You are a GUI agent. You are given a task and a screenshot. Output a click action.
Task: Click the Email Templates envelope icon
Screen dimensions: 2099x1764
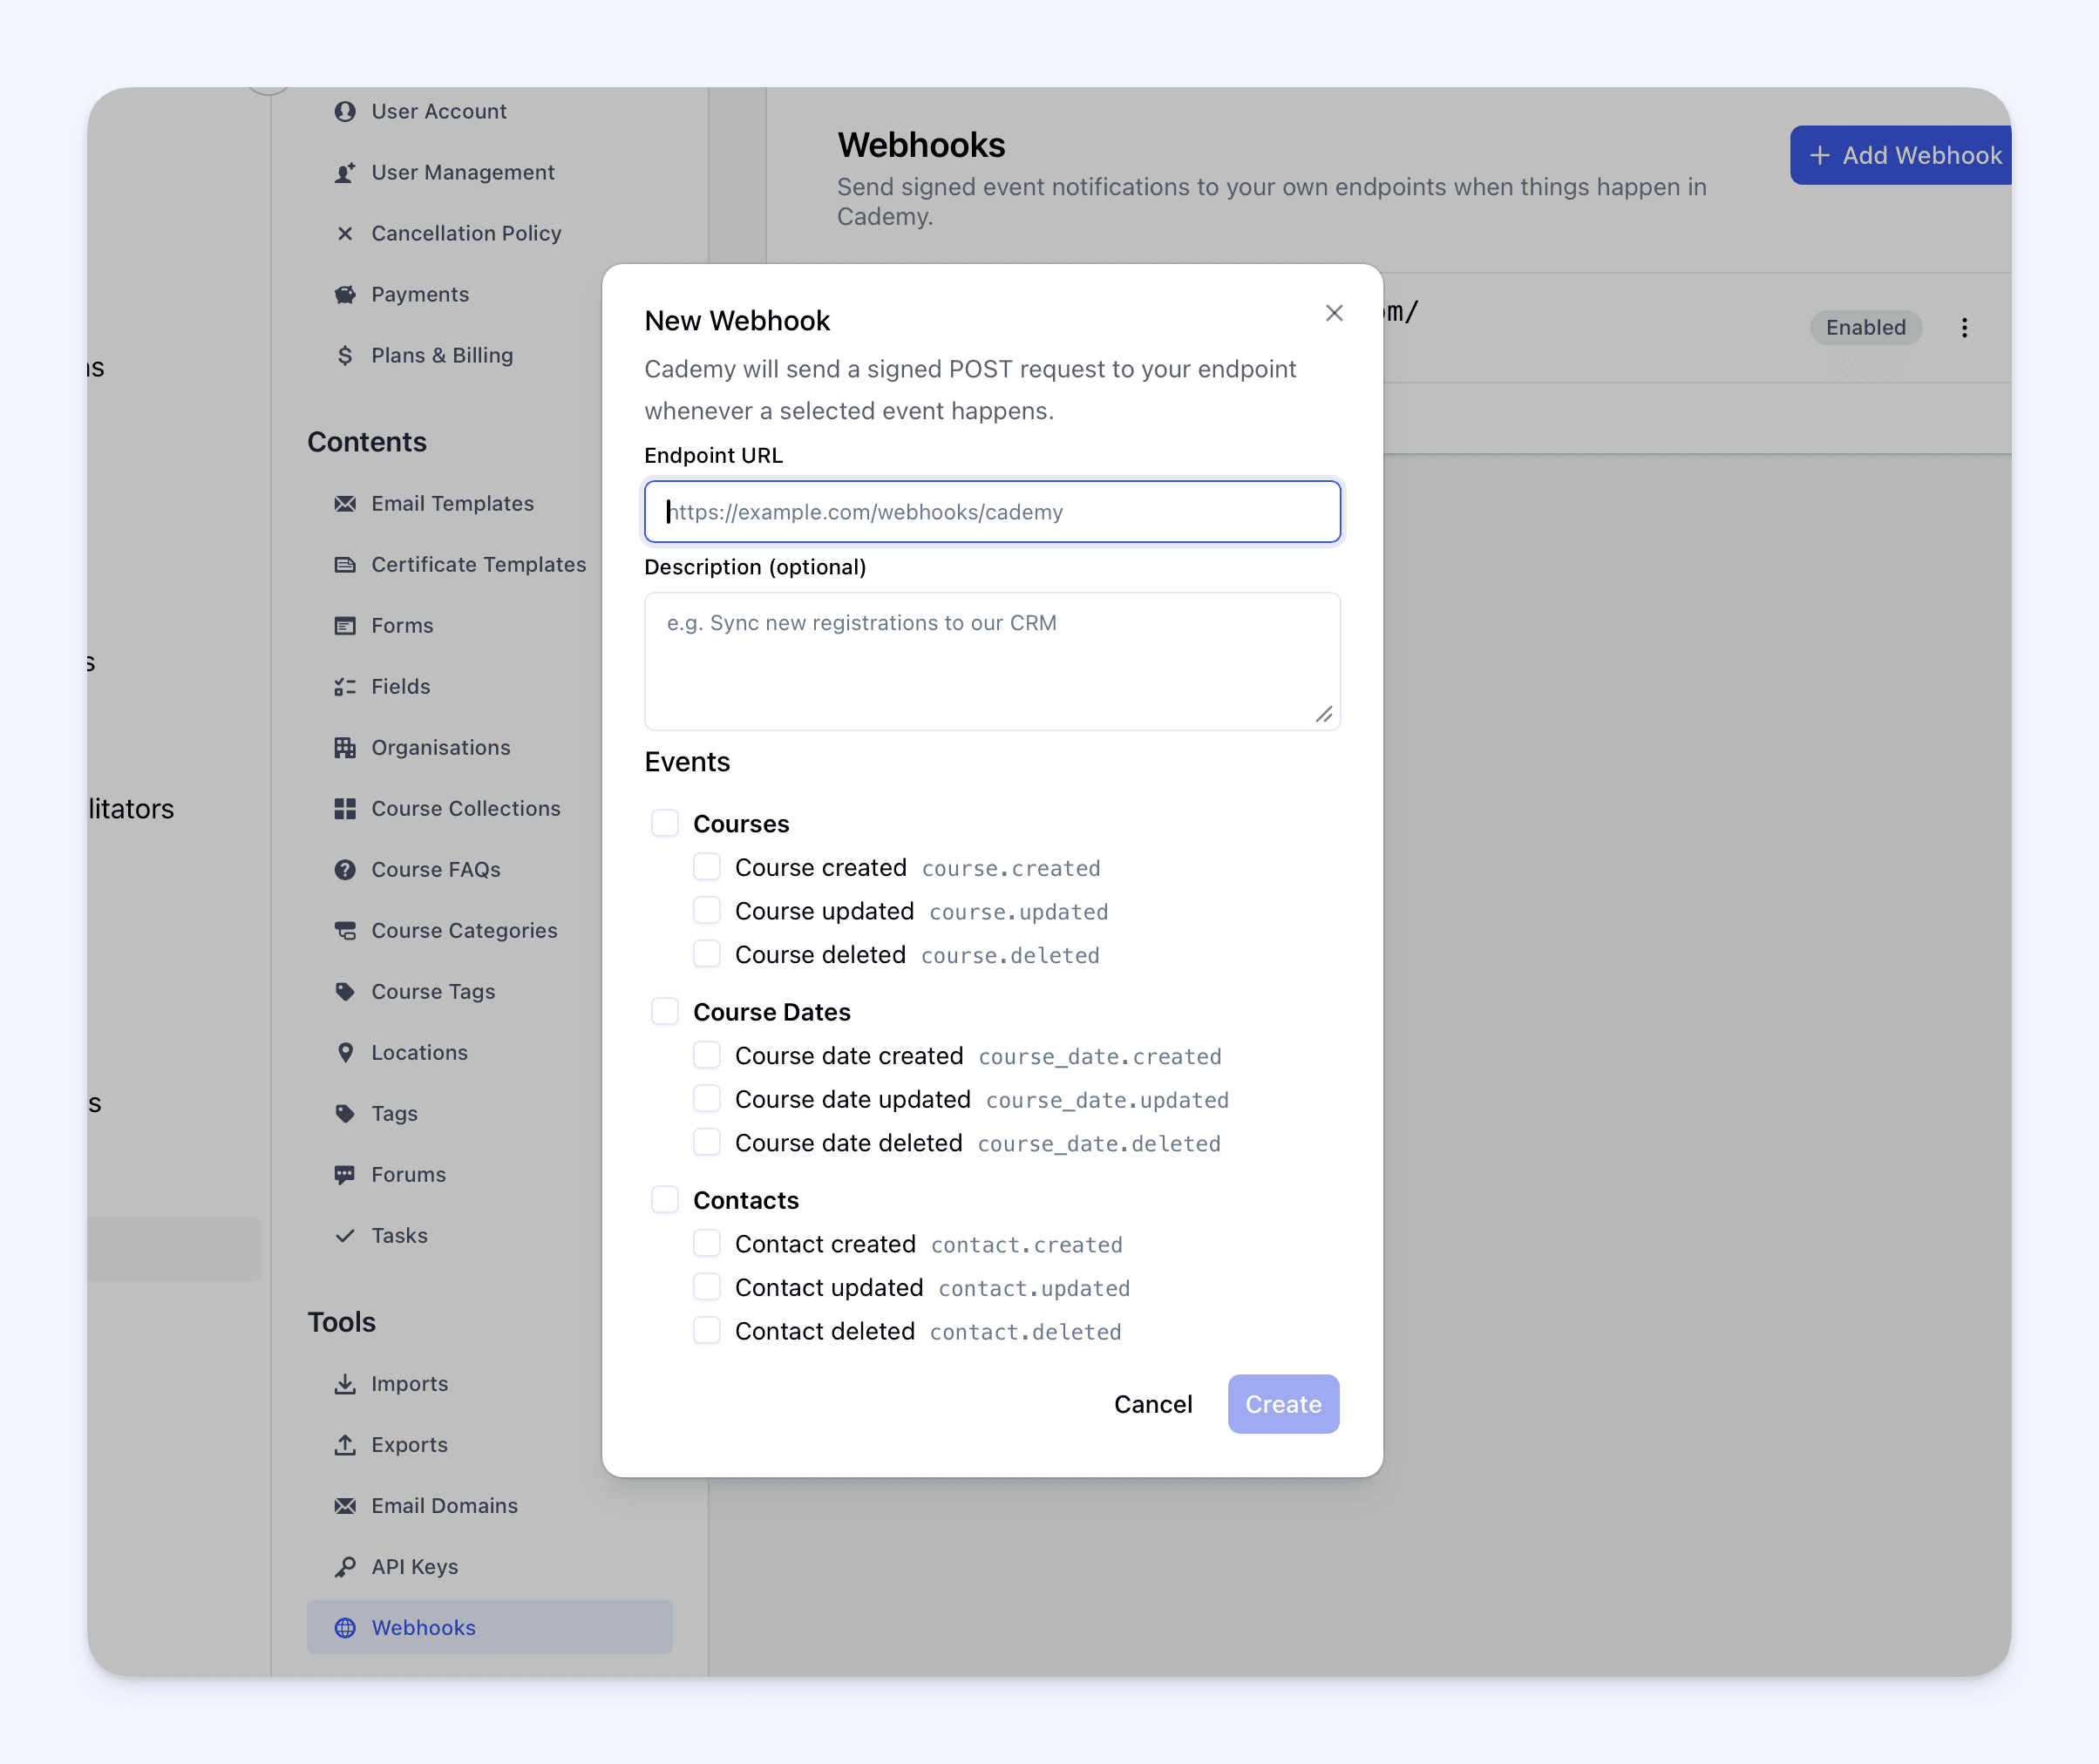345,503
